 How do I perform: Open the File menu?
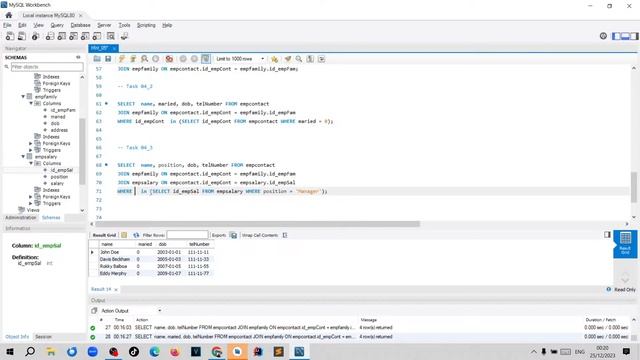tap(7, 25)
